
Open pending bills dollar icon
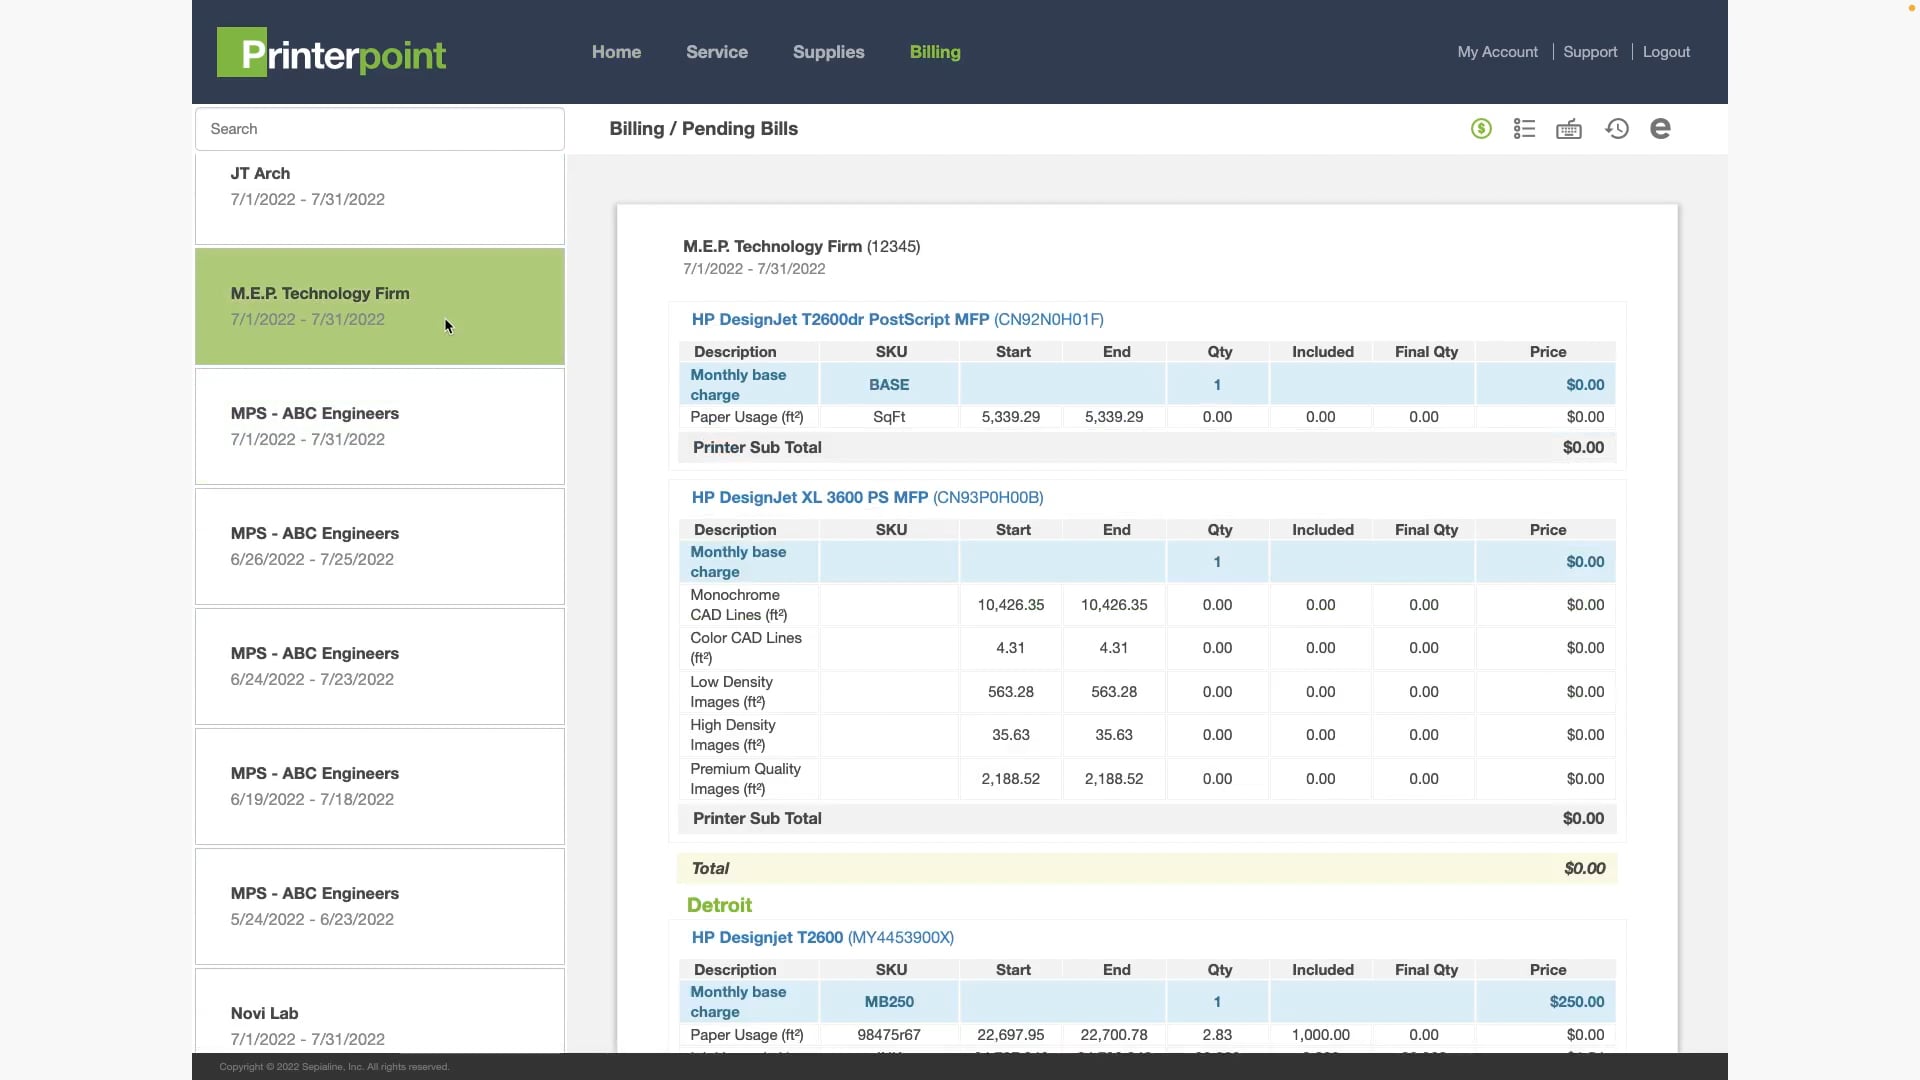(1481, 129)
